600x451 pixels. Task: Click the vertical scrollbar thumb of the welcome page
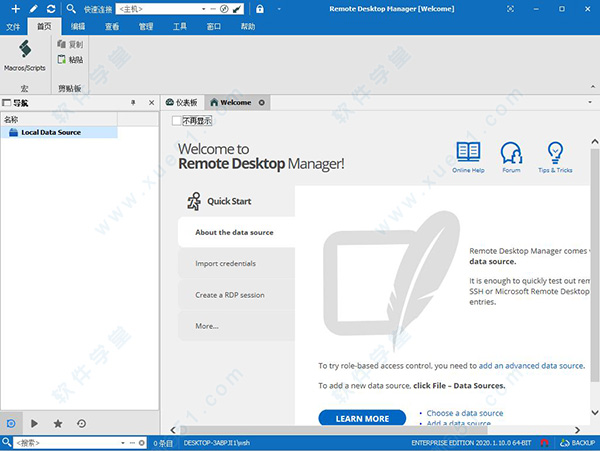click(x=595, y=265)
